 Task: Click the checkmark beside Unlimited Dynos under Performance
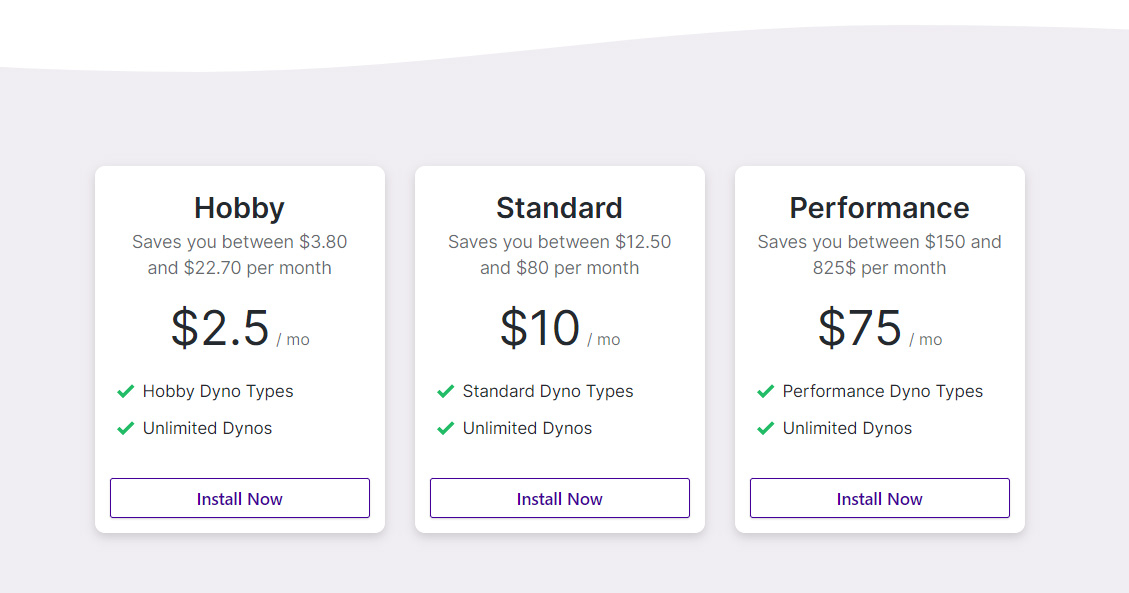pos(766,428)
